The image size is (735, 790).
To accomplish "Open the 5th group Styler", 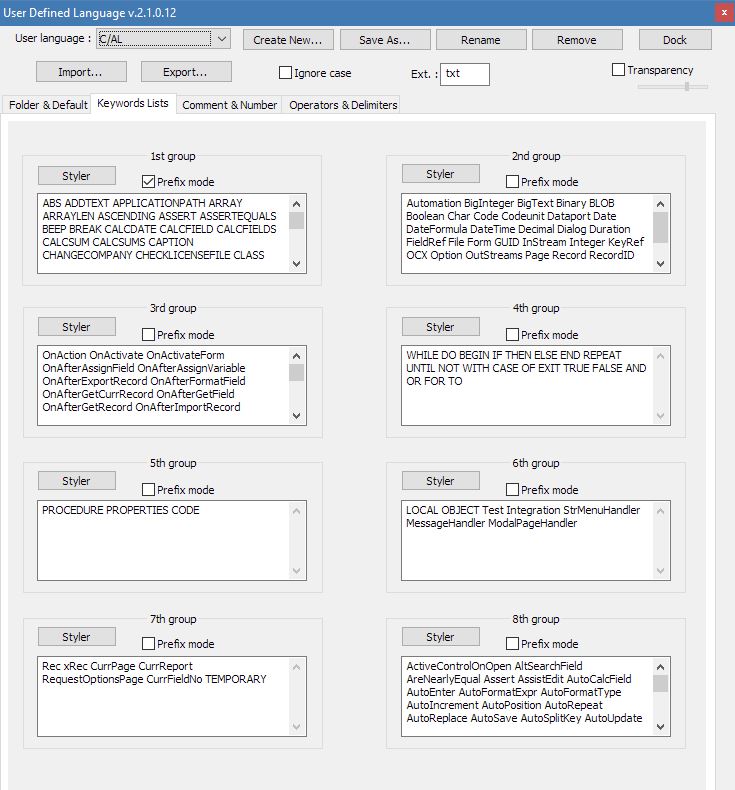I will click(77, 481).
